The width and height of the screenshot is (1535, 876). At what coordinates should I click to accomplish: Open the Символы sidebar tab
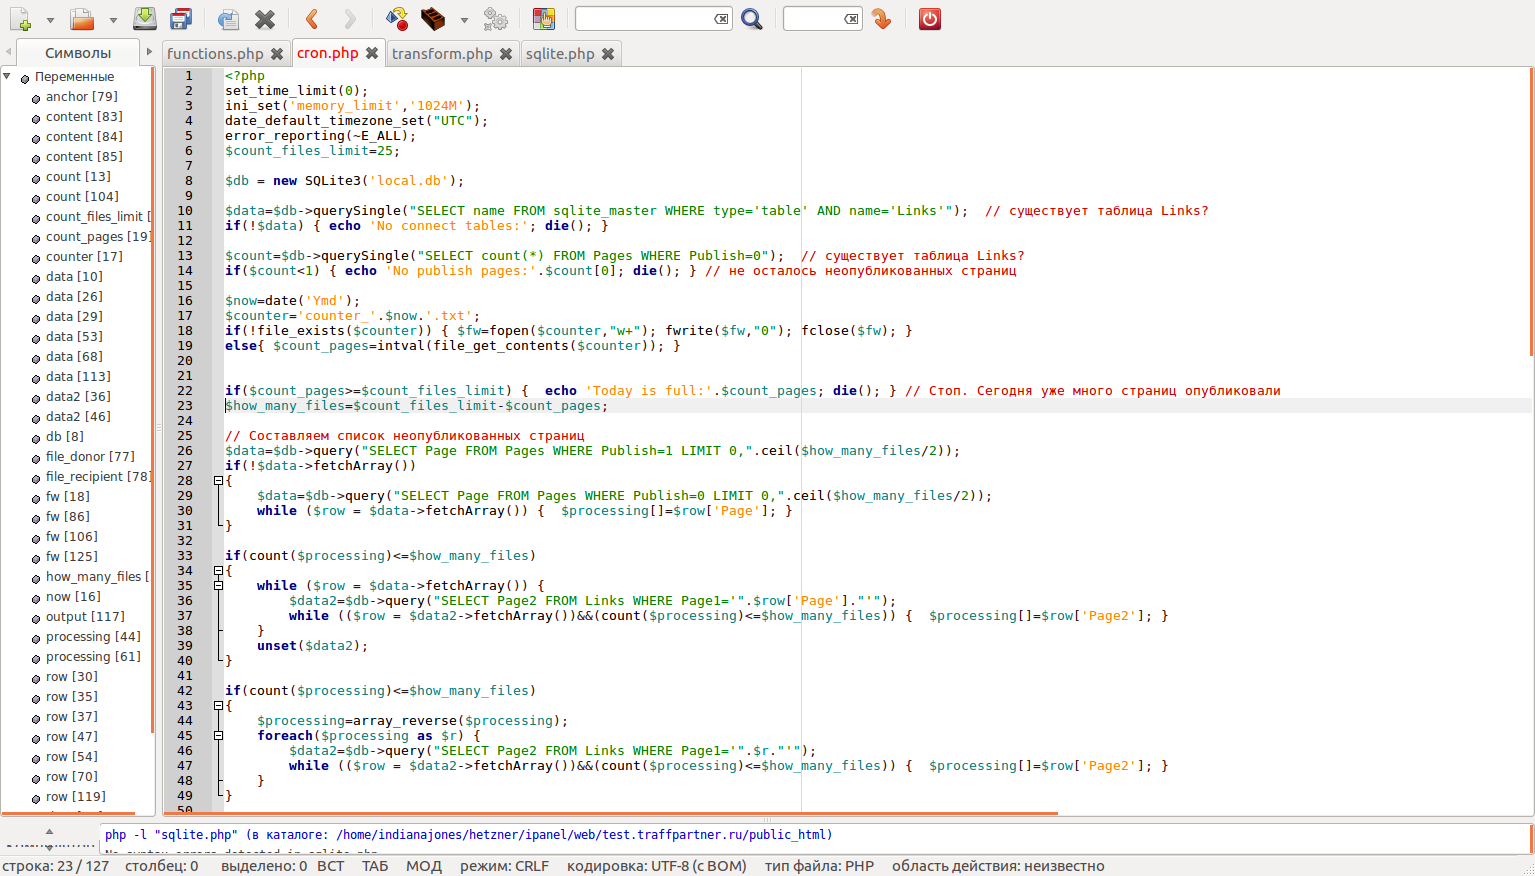78,53
